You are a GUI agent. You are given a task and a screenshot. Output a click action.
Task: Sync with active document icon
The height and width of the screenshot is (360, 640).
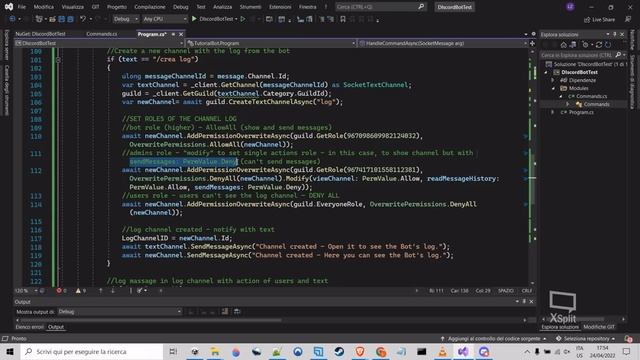point(598,45)
